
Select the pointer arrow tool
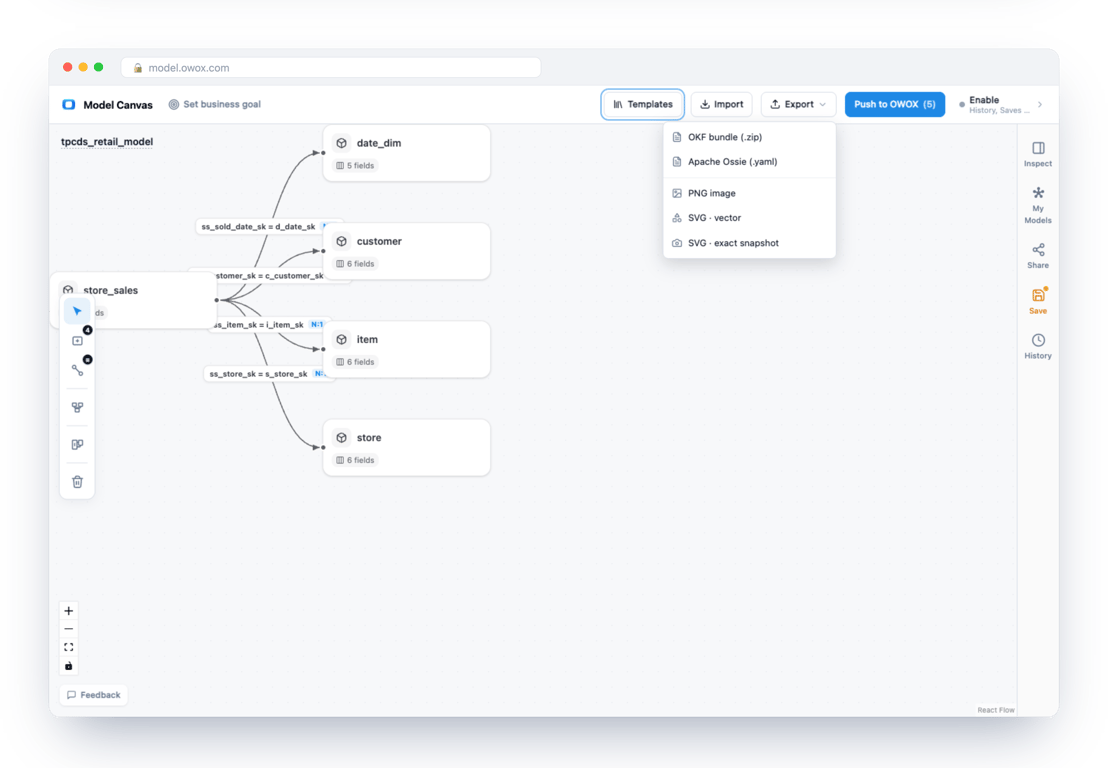tap(77, 311)
